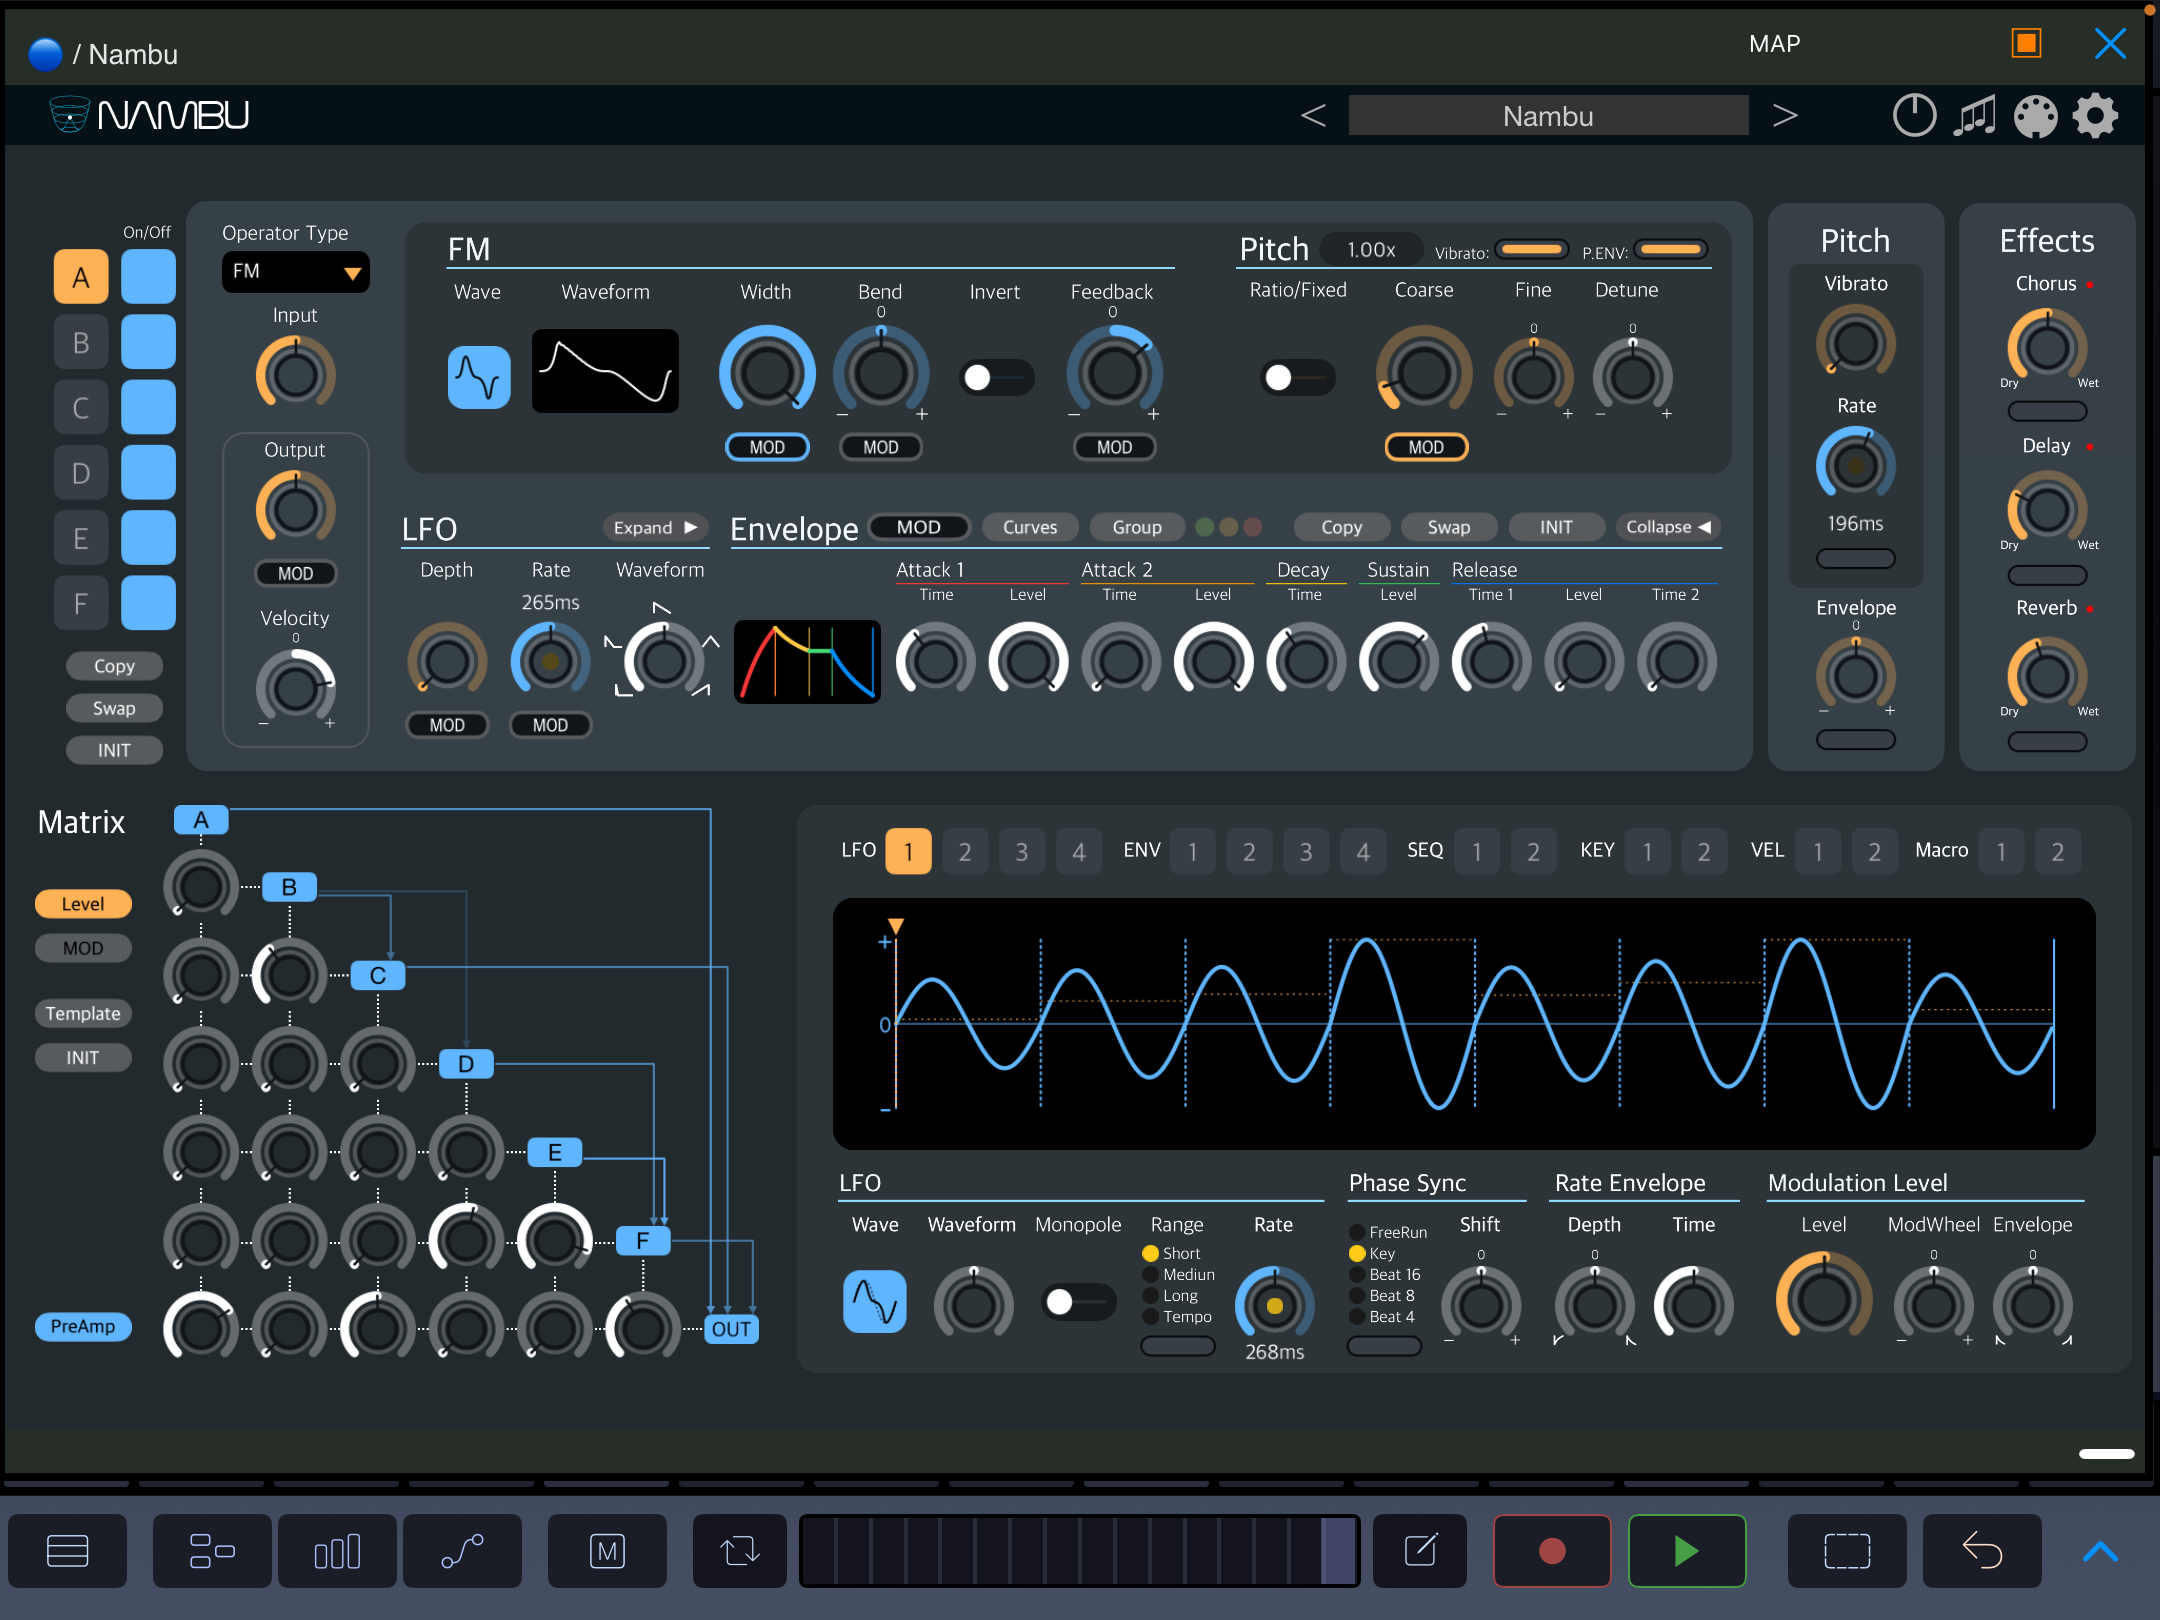The image size is (2160, 1620).
Task: Click the envelope curve display thumbnail
Action: (x=808, y=662)
